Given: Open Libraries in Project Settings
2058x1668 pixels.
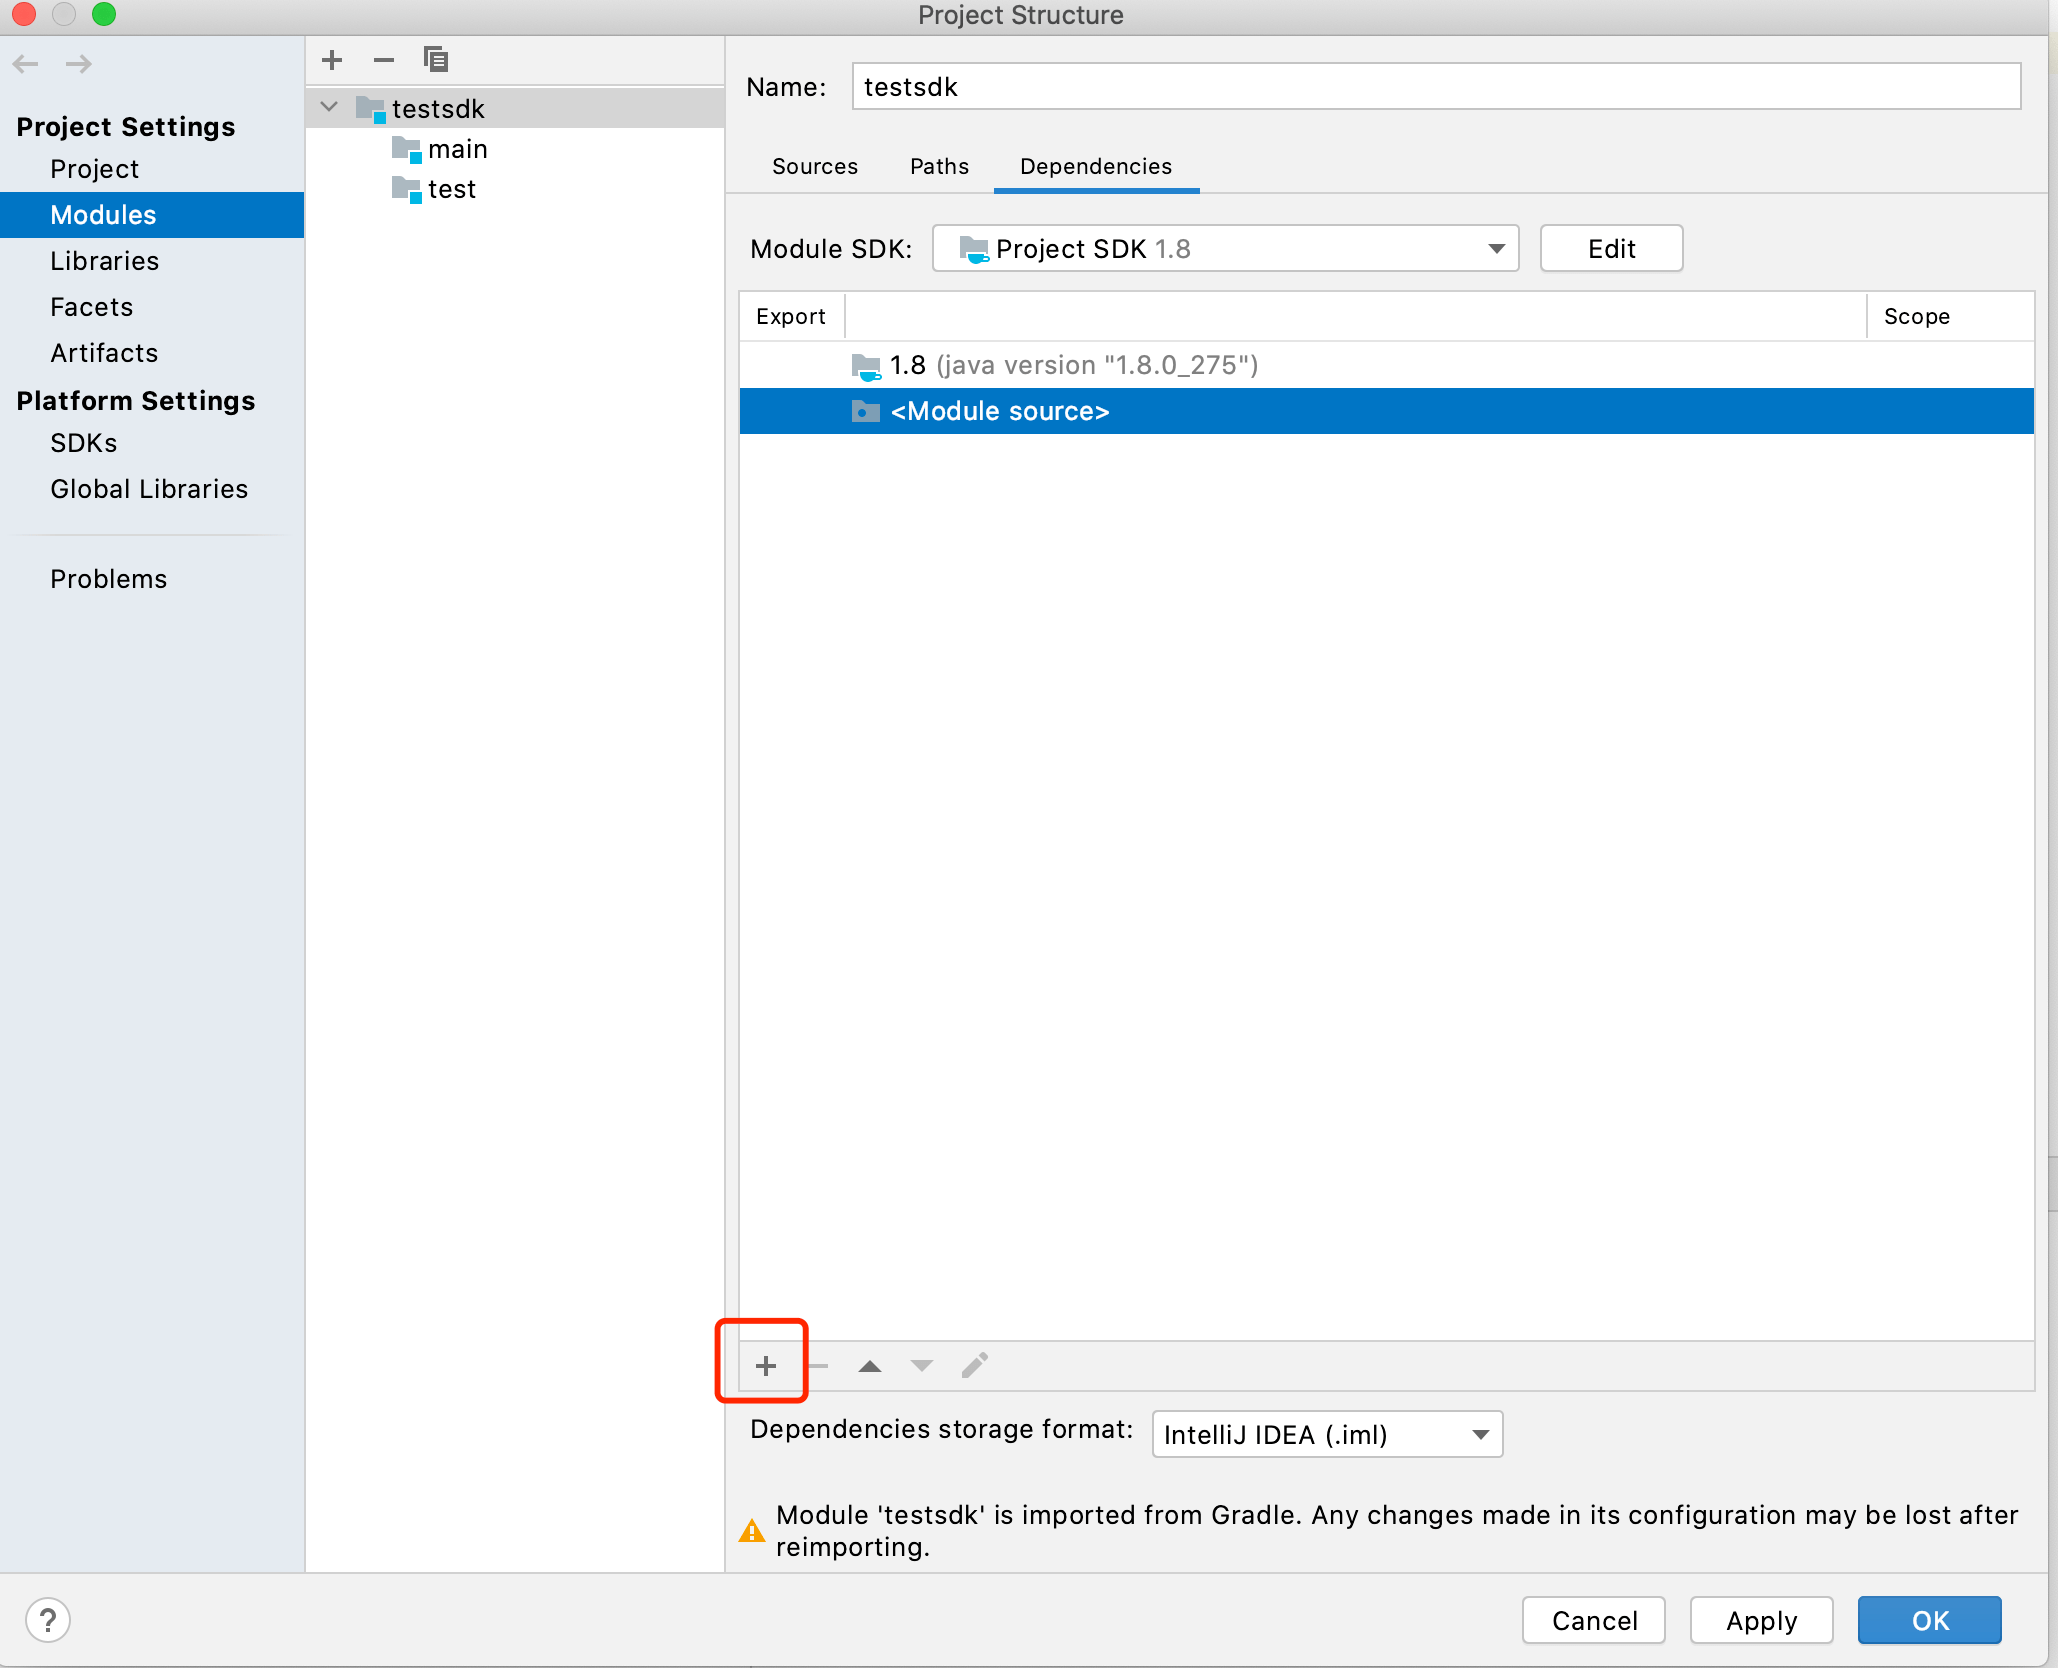Looking at the screenshot, I should click(x=104, y=261).
